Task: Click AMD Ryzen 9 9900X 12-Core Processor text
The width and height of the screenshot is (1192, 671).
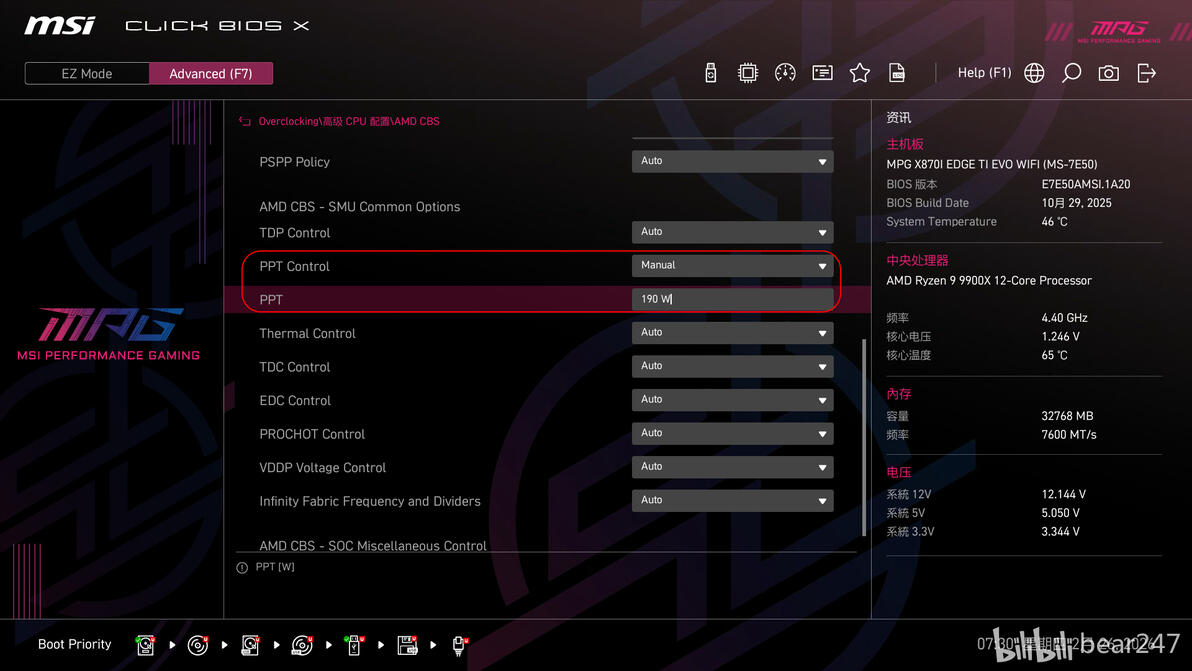Action: click(989, 280)
